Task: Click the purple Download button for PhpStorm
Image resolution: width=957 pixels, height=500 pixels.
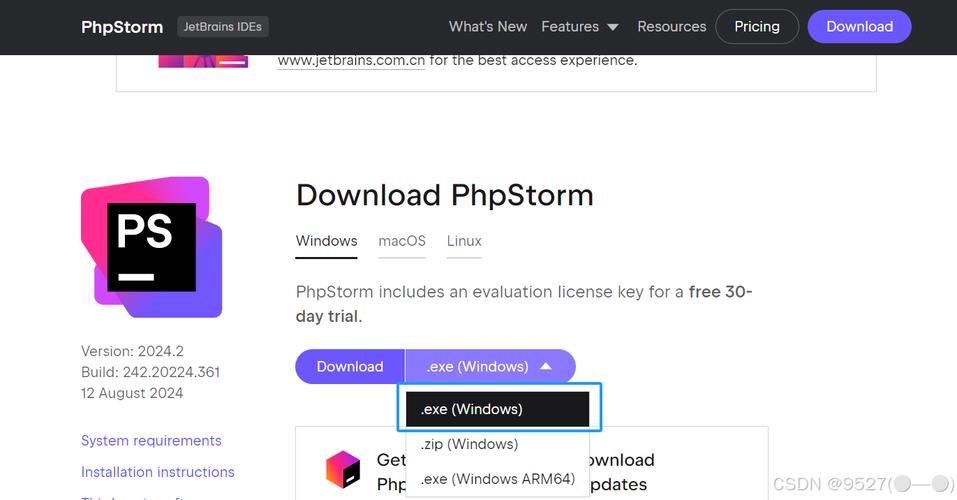Action: tap(350, 367)
